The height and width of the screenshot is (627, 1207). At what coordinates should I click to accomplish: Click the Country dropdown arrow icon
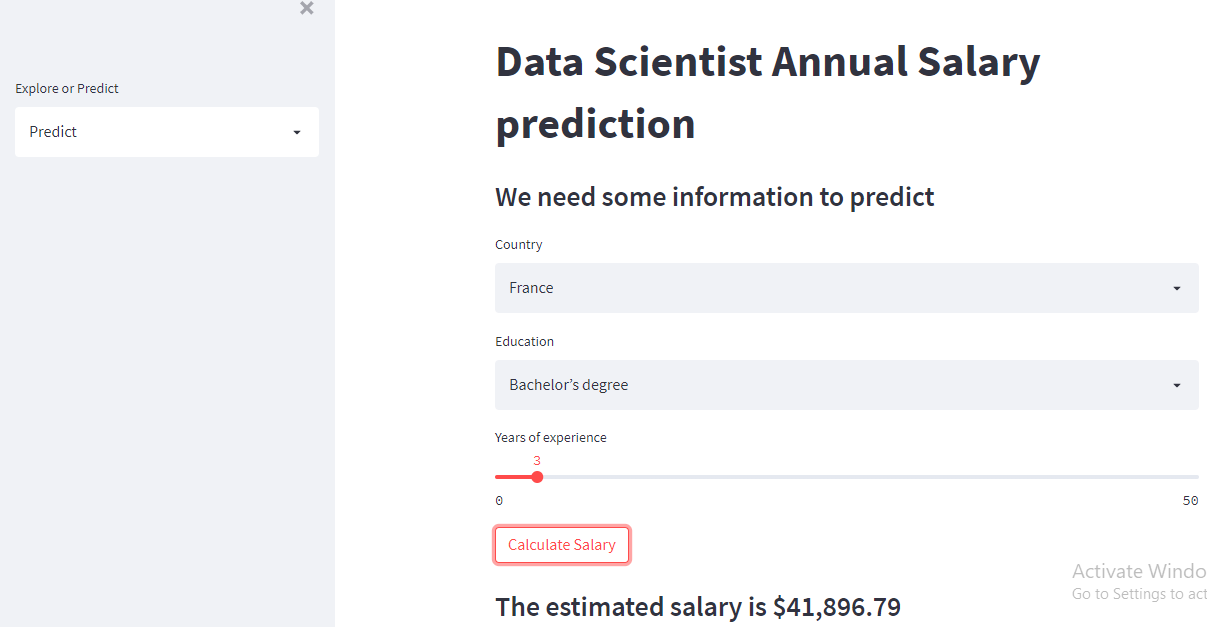pyautogui.click(x=1177, y=287)
